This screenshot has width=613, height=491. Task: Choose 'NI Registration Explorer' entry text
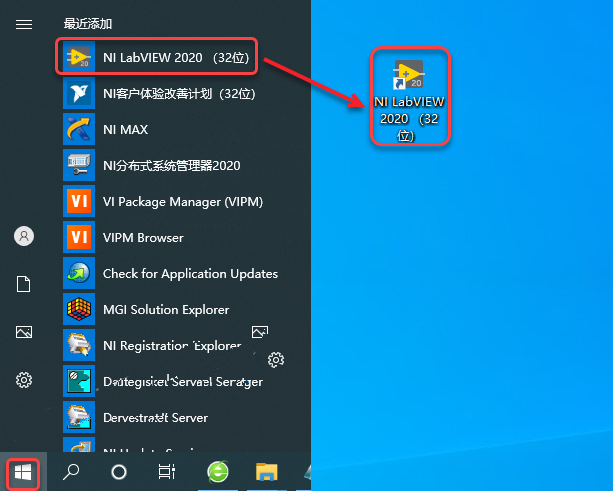coord(172,346)
